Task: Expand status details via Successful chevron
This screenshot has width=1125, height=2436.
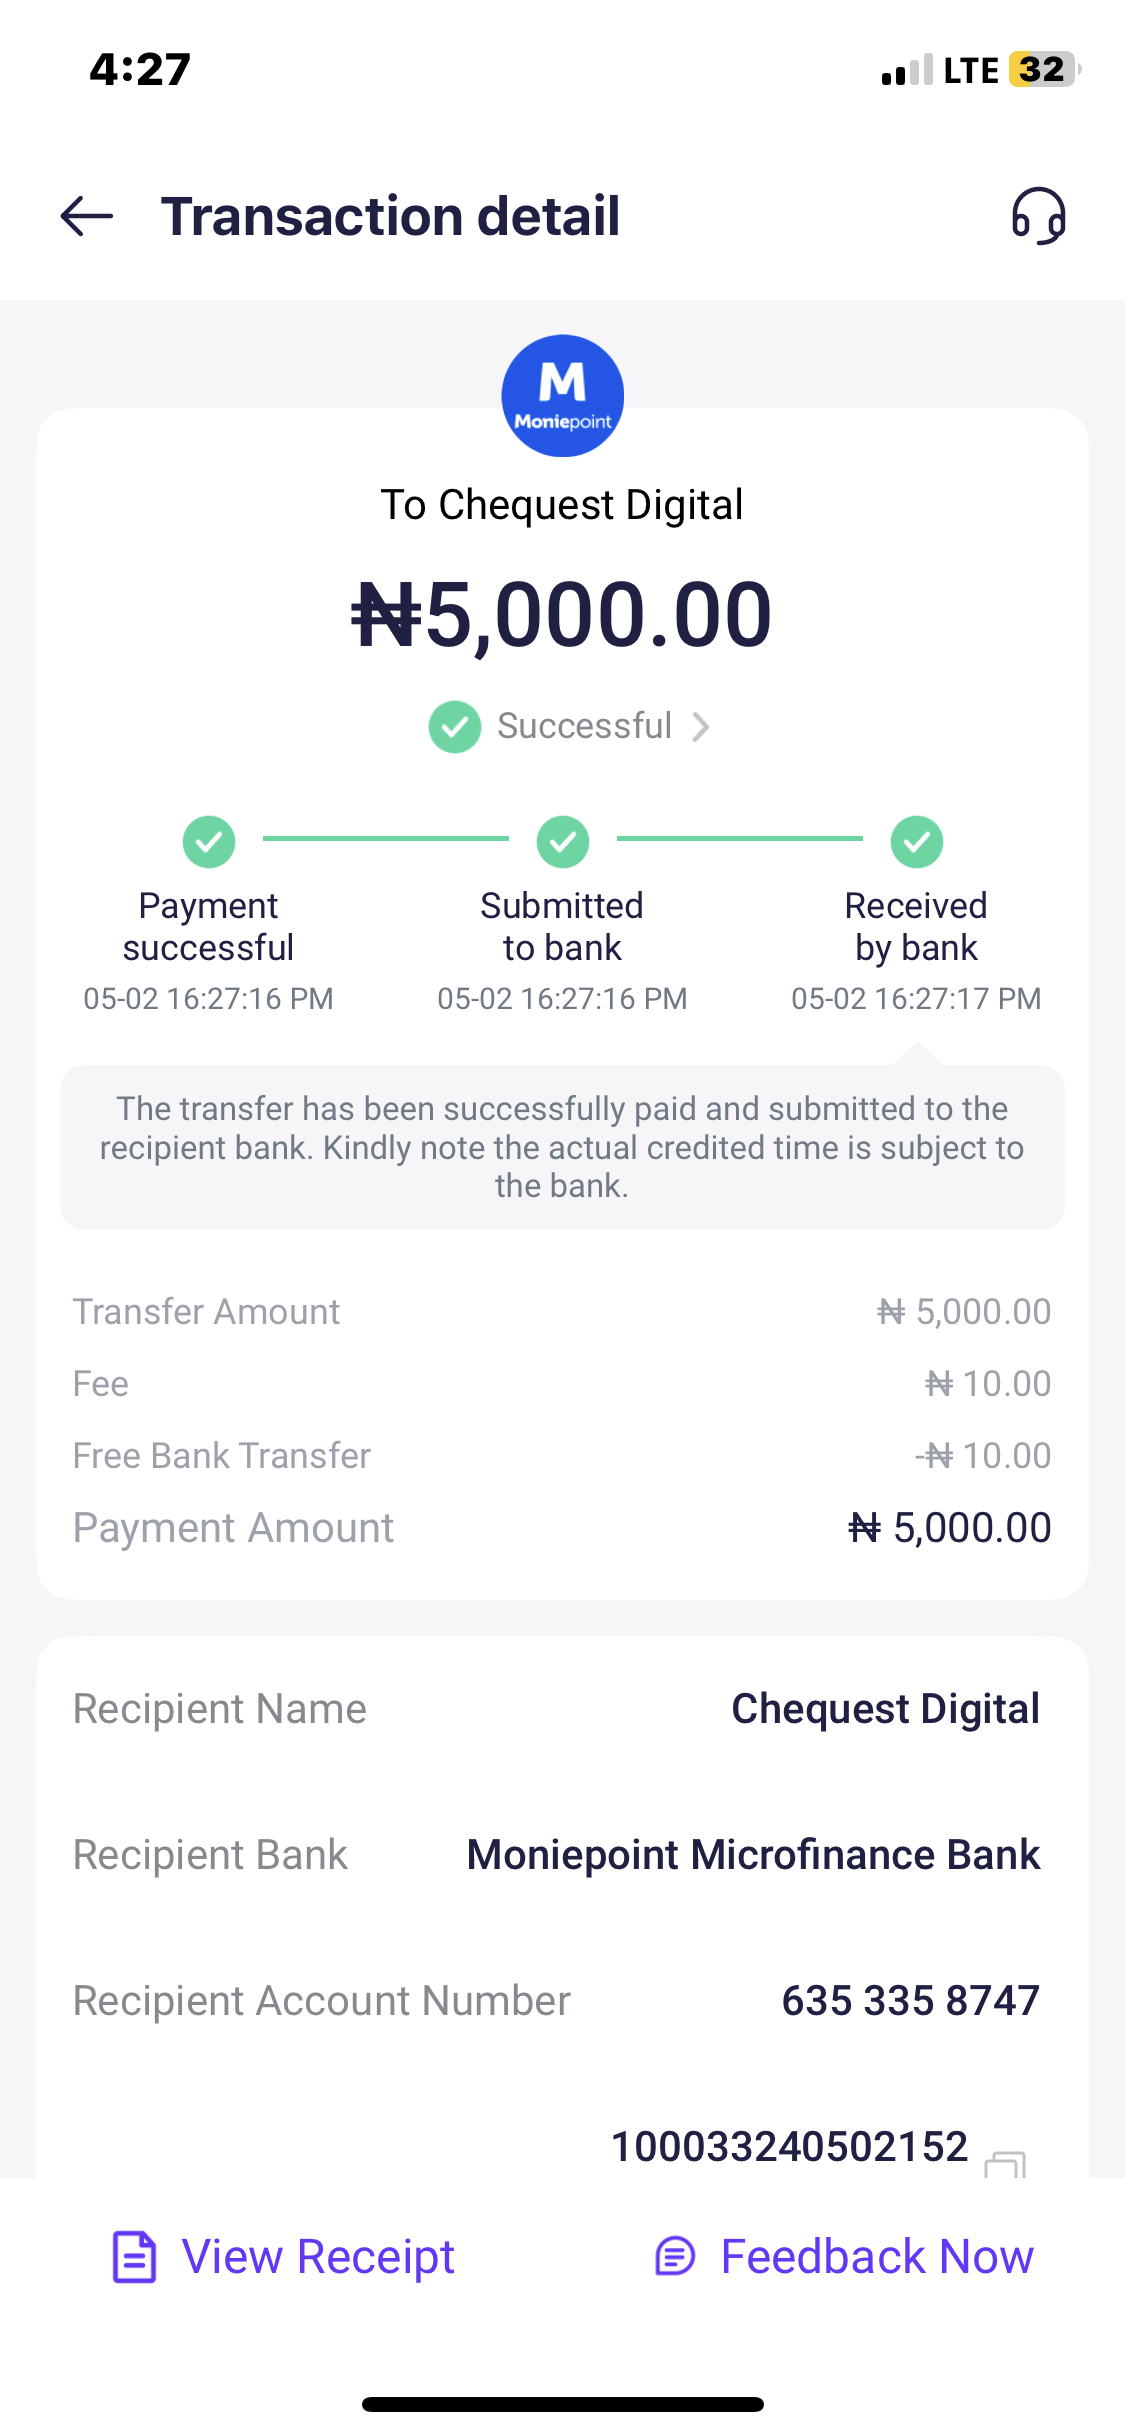Action: click(x=701, y=727)
